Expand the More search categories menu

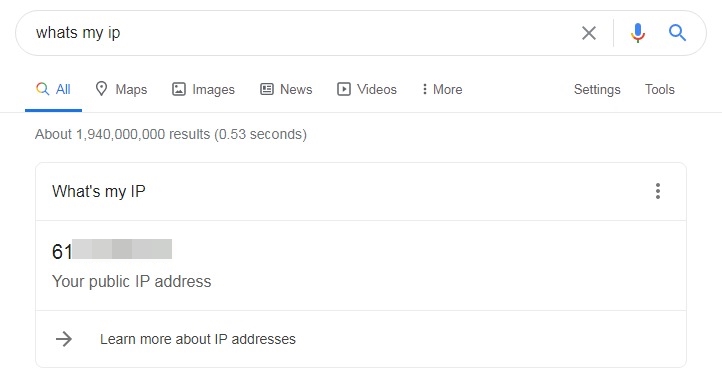pyautogui.click(x=442, y=89)
